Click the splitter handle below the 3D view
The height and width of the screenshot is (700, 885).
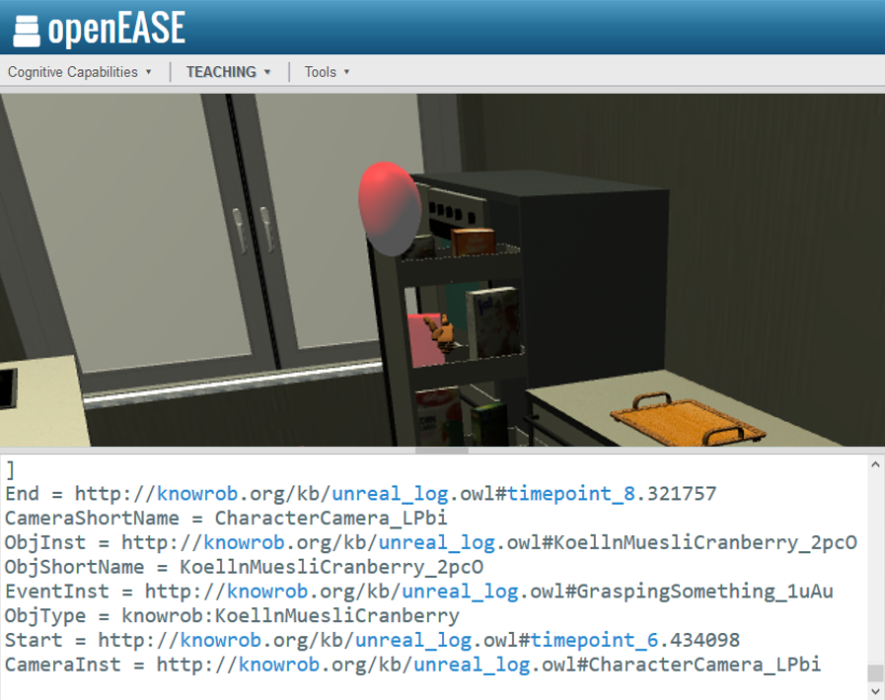[x=441, y=450]
